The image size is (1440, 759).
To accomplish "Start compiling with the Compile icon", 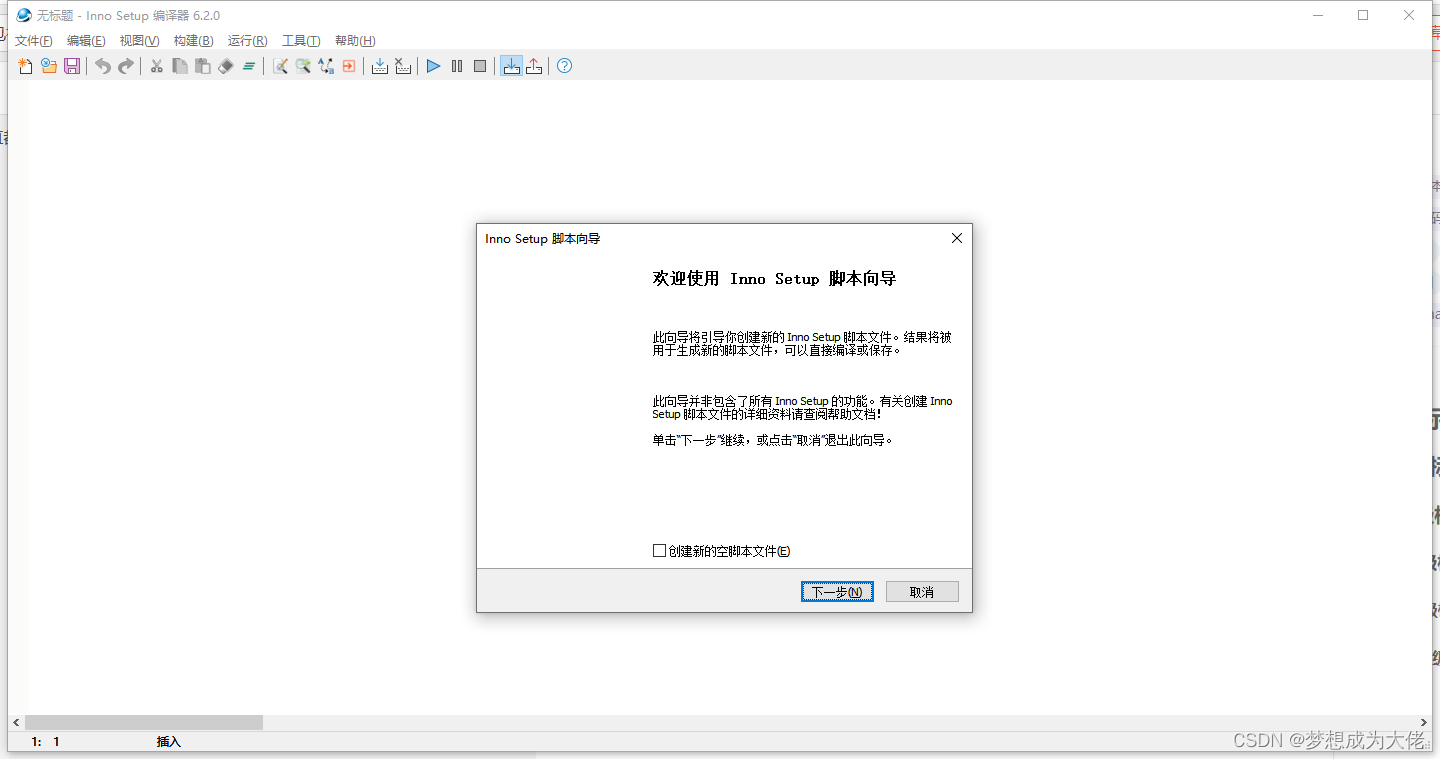I will point(380,66).
